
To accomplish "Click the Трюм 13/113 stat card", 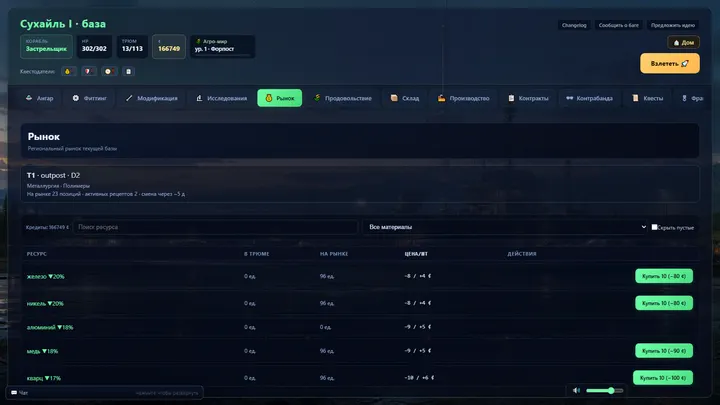I will point(132,46).
